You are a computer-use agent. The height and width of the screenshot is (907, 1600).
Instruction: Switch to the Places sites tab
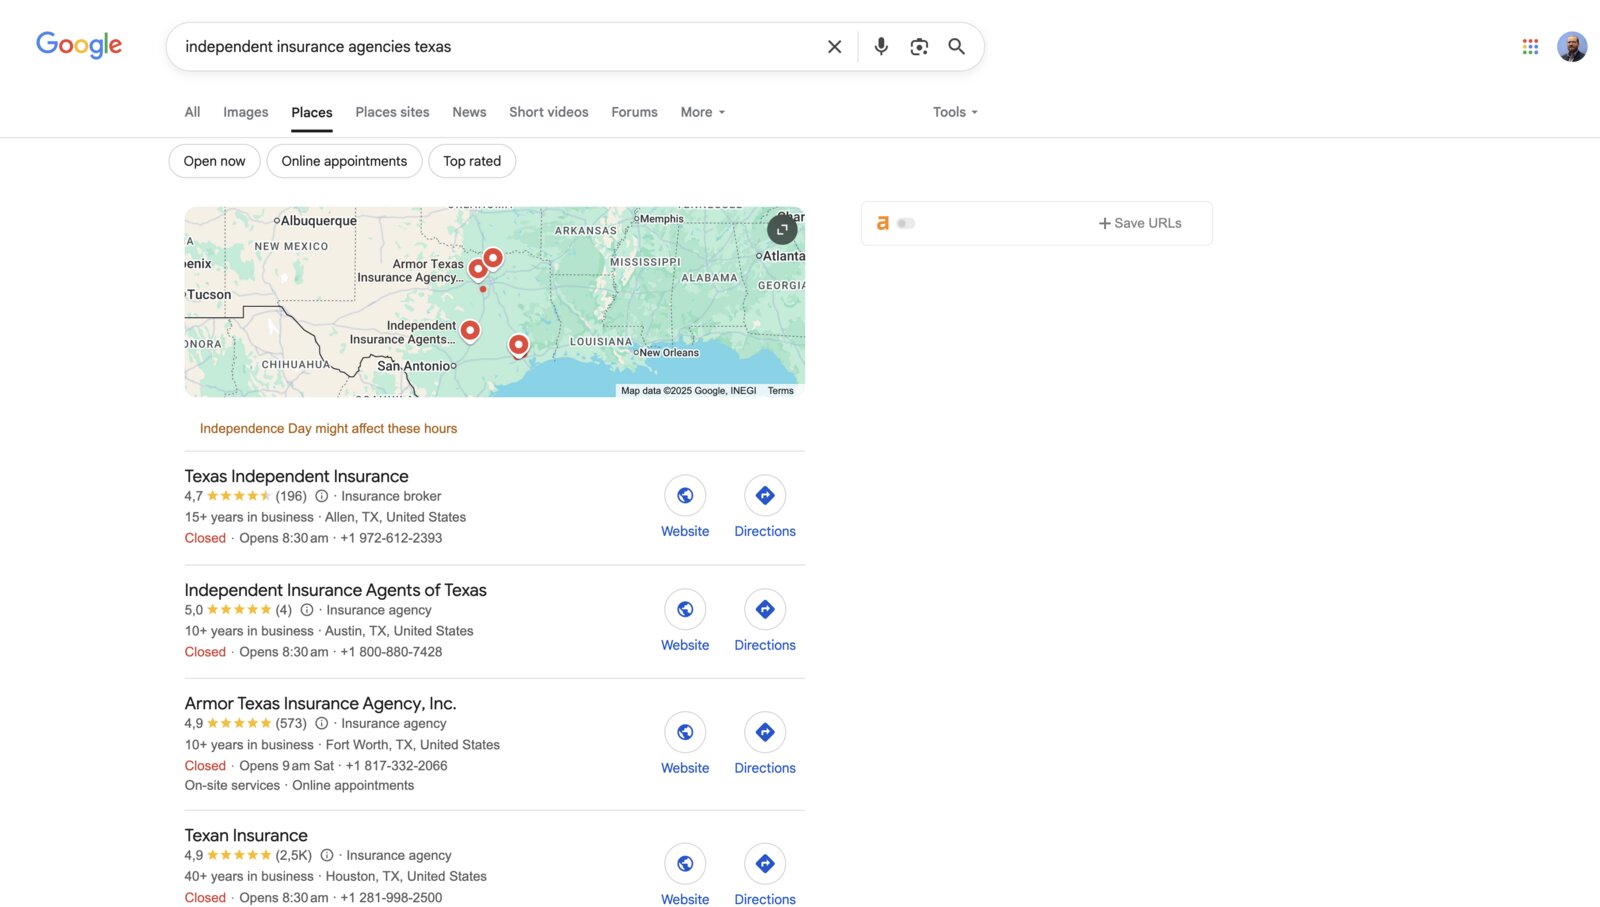tap(392, 112)
